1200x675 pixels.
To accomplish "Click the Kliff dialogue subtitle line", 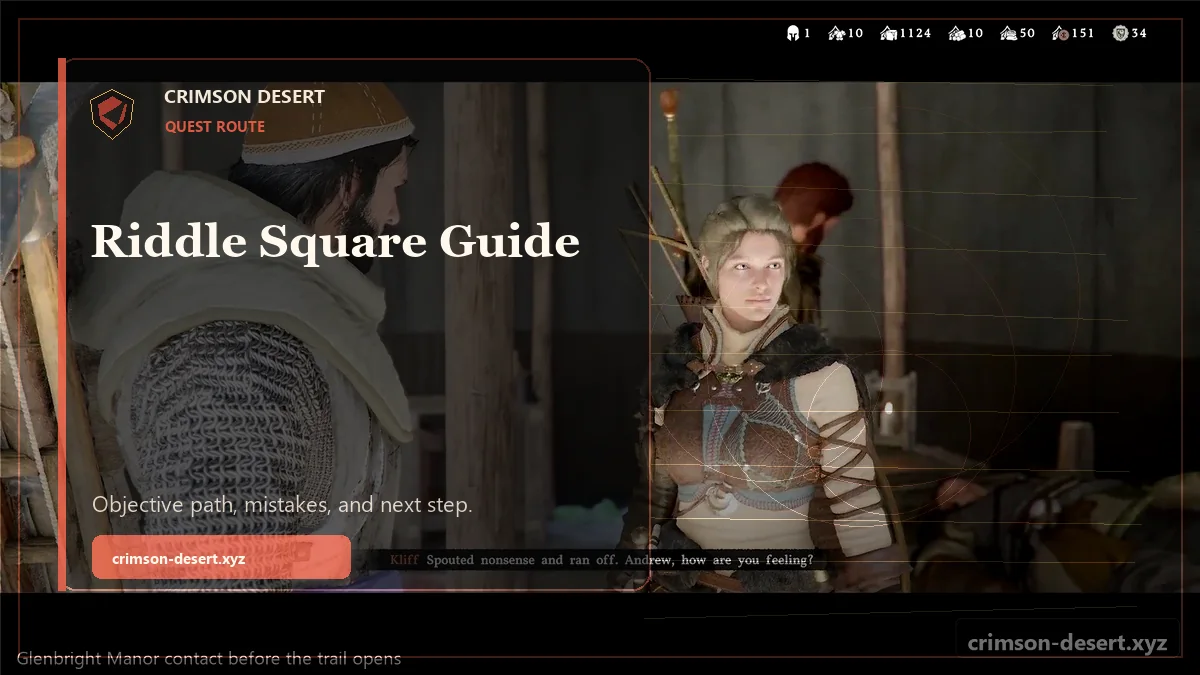I will click(601, 560).
